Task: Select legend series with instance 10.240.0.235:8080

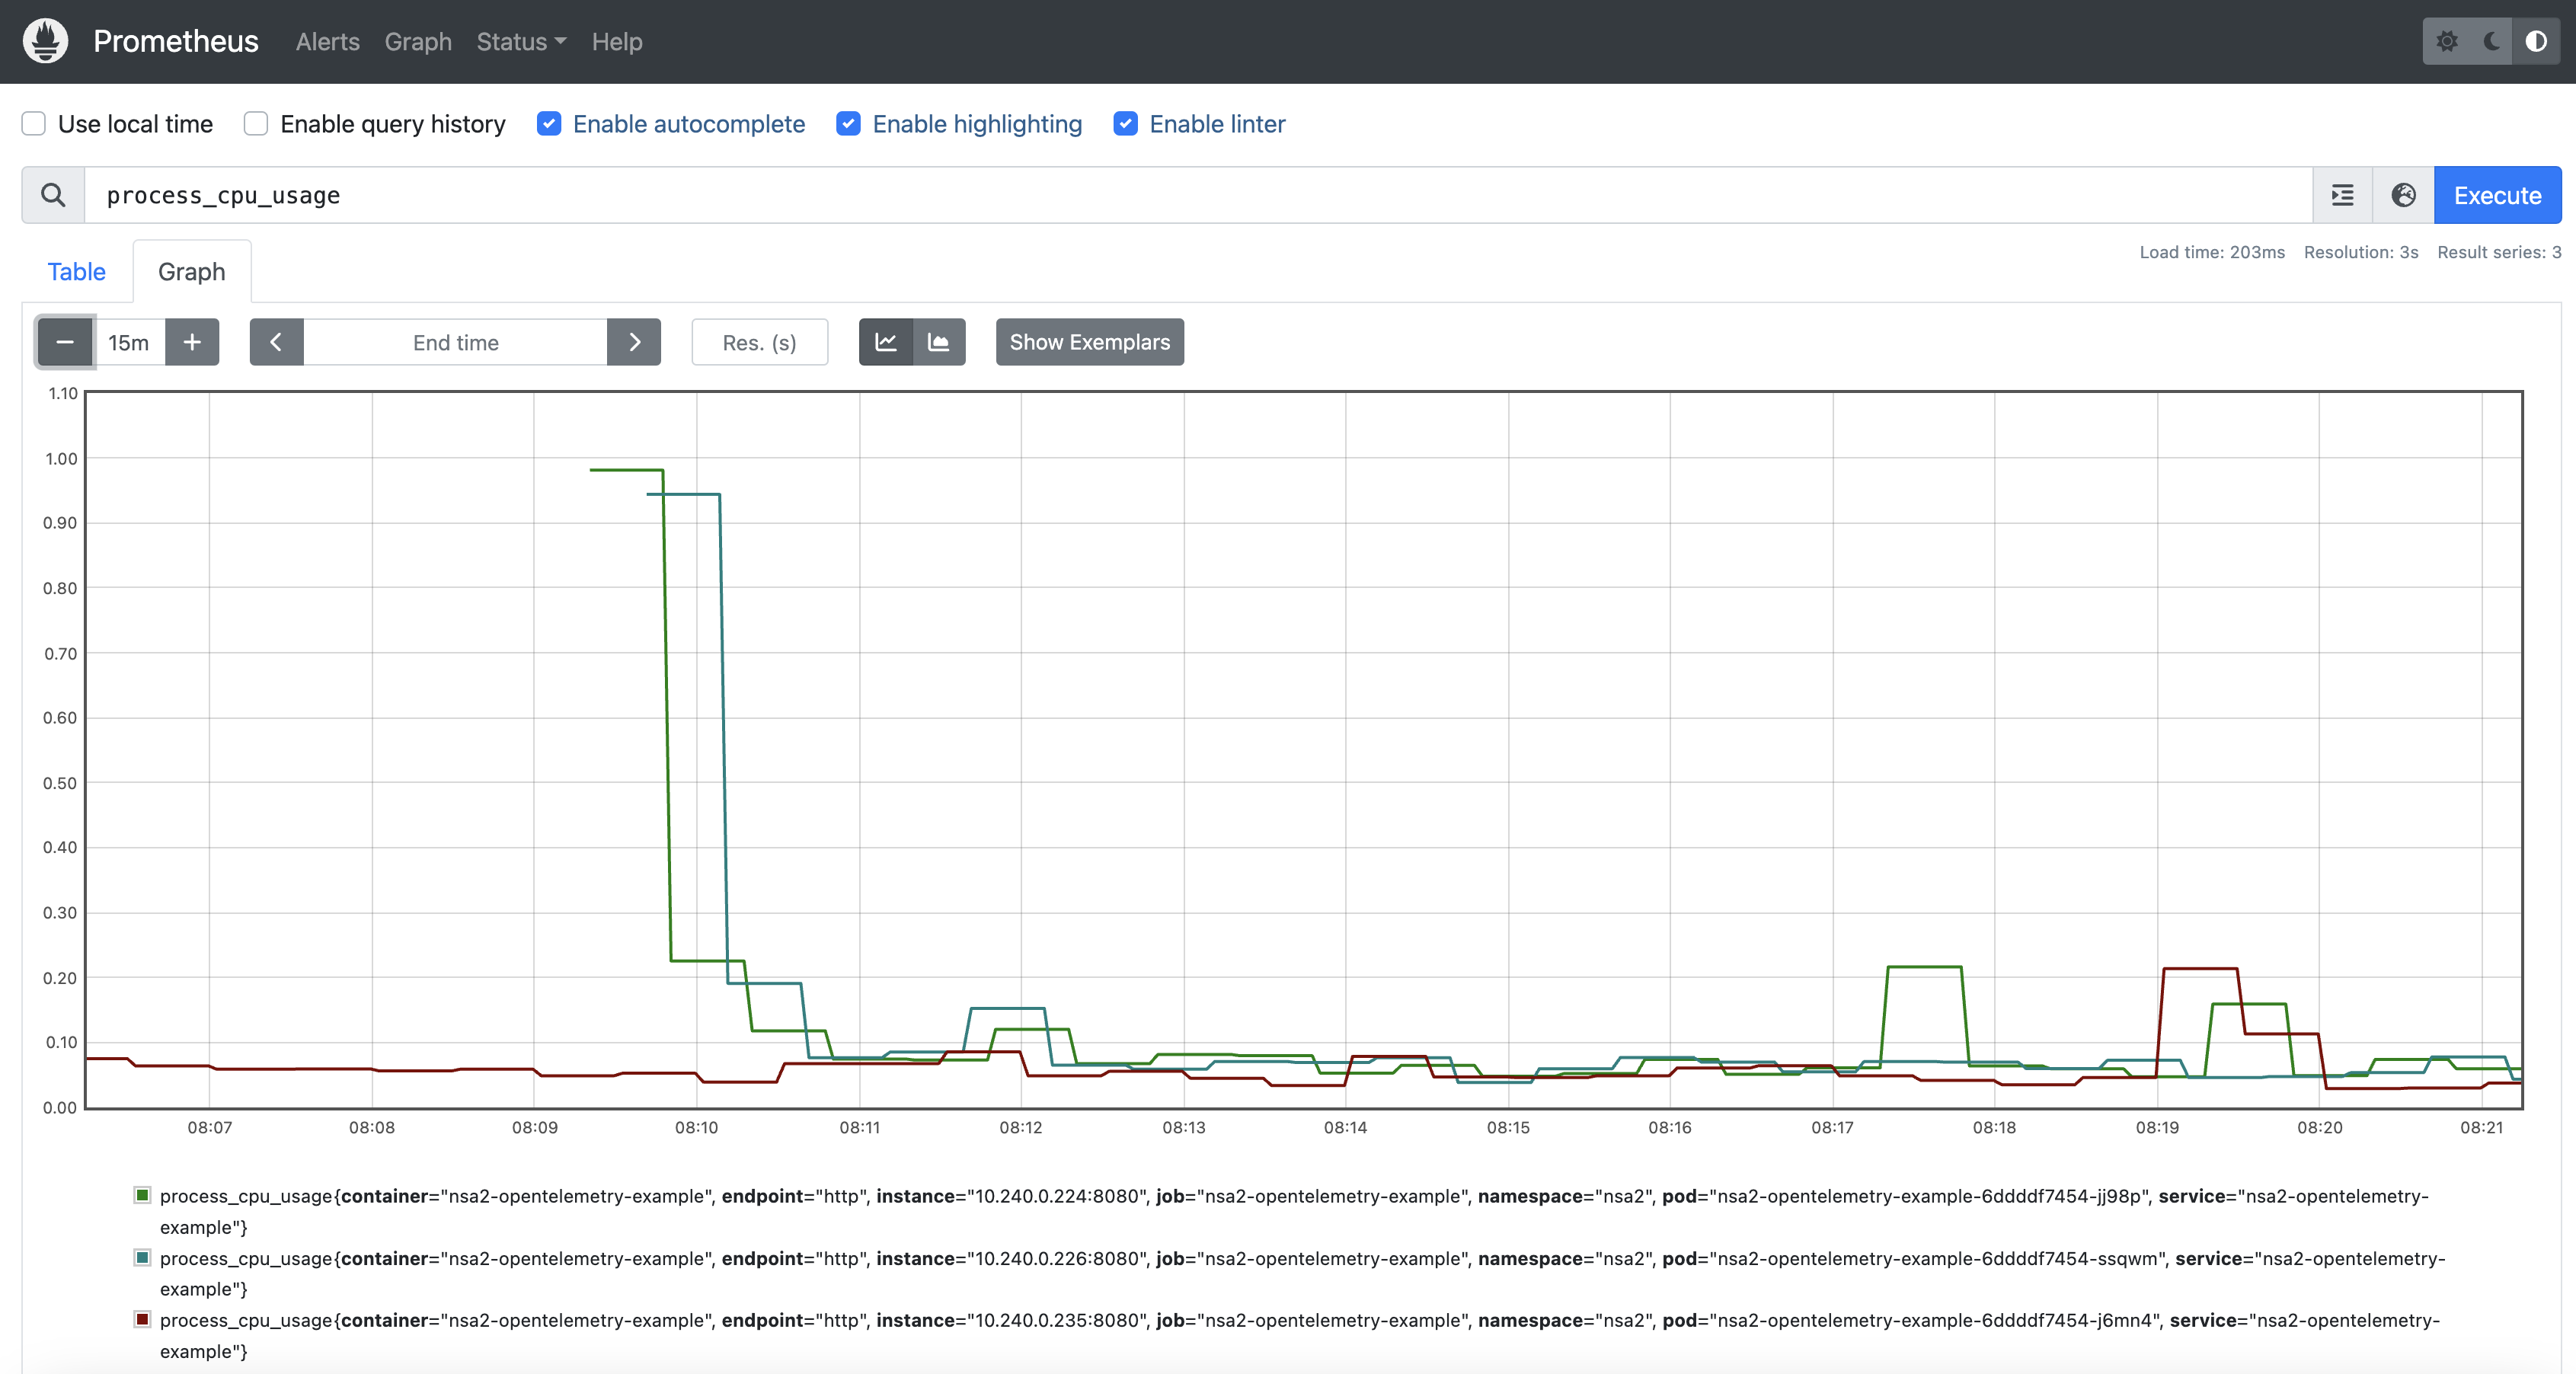Action: pos(1299,1335)
